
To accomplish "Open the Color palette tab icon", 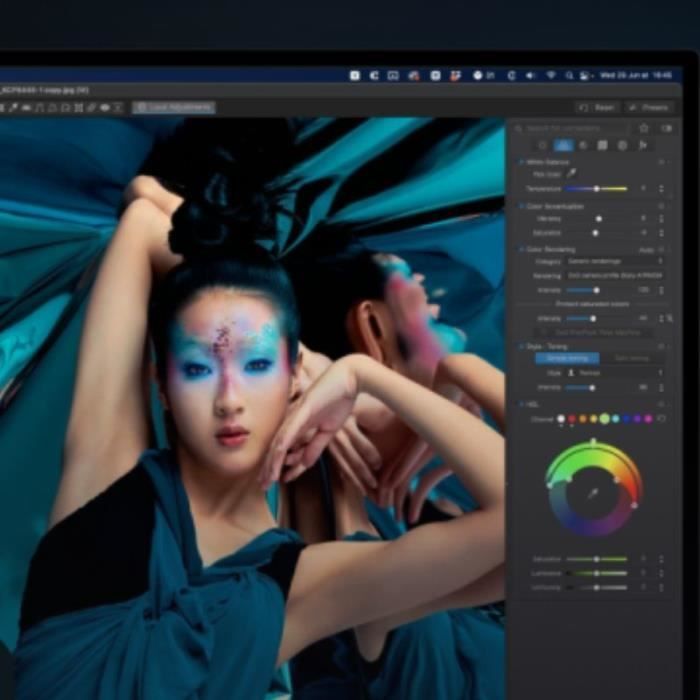I will click(x=563, y=146).
